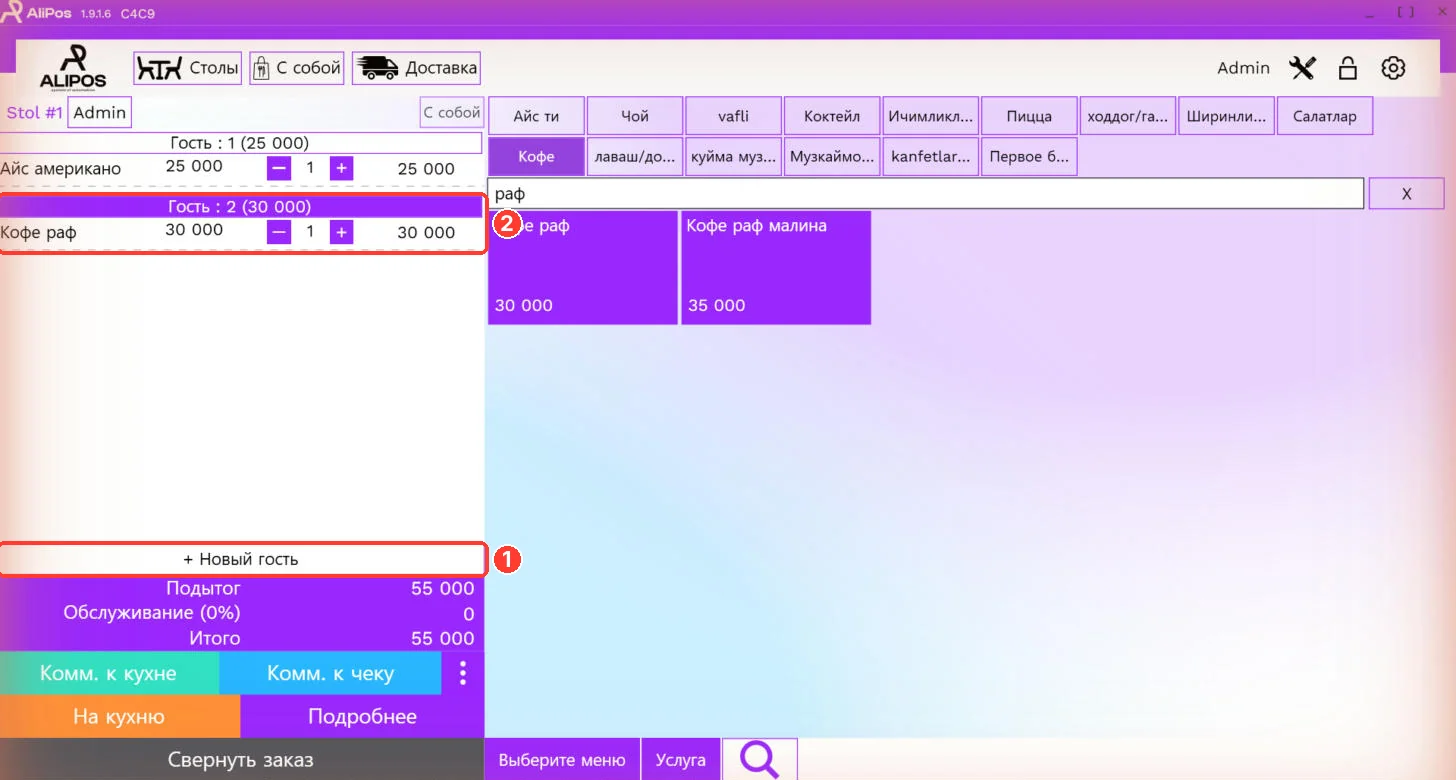1456x780 pixels.
Task: Open the three-dot more options menu
Action: 463,673
